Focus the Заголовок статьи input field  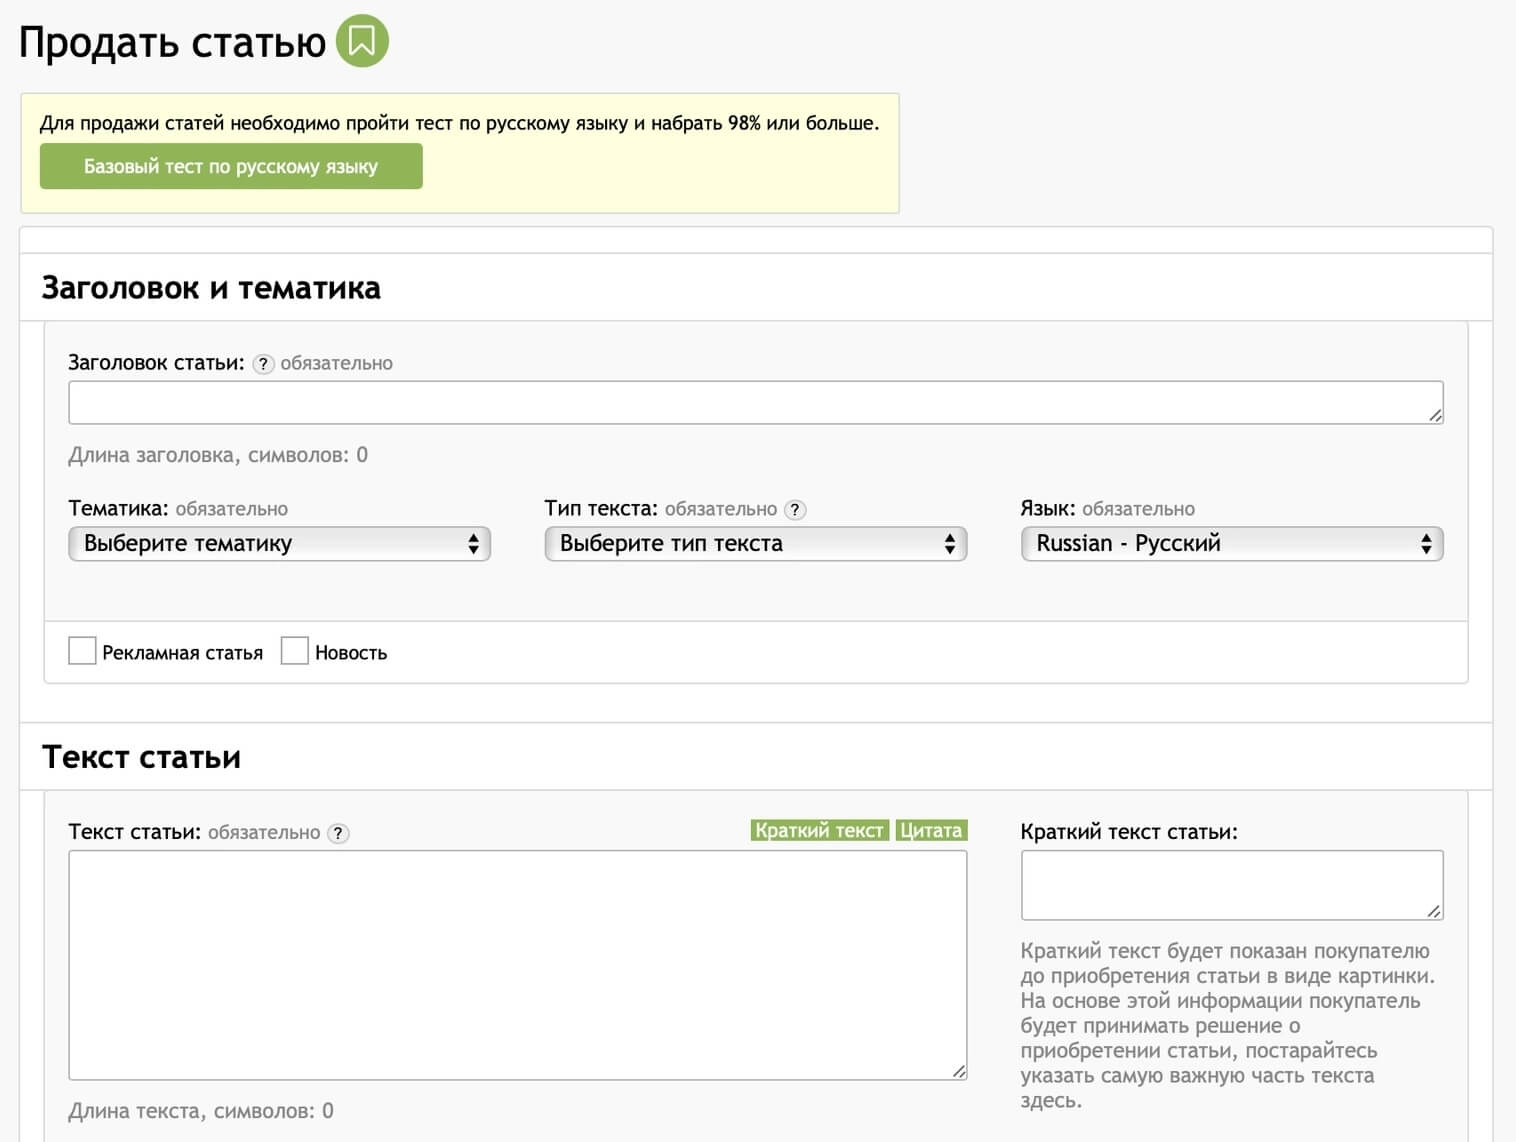[x=756, y=402]
